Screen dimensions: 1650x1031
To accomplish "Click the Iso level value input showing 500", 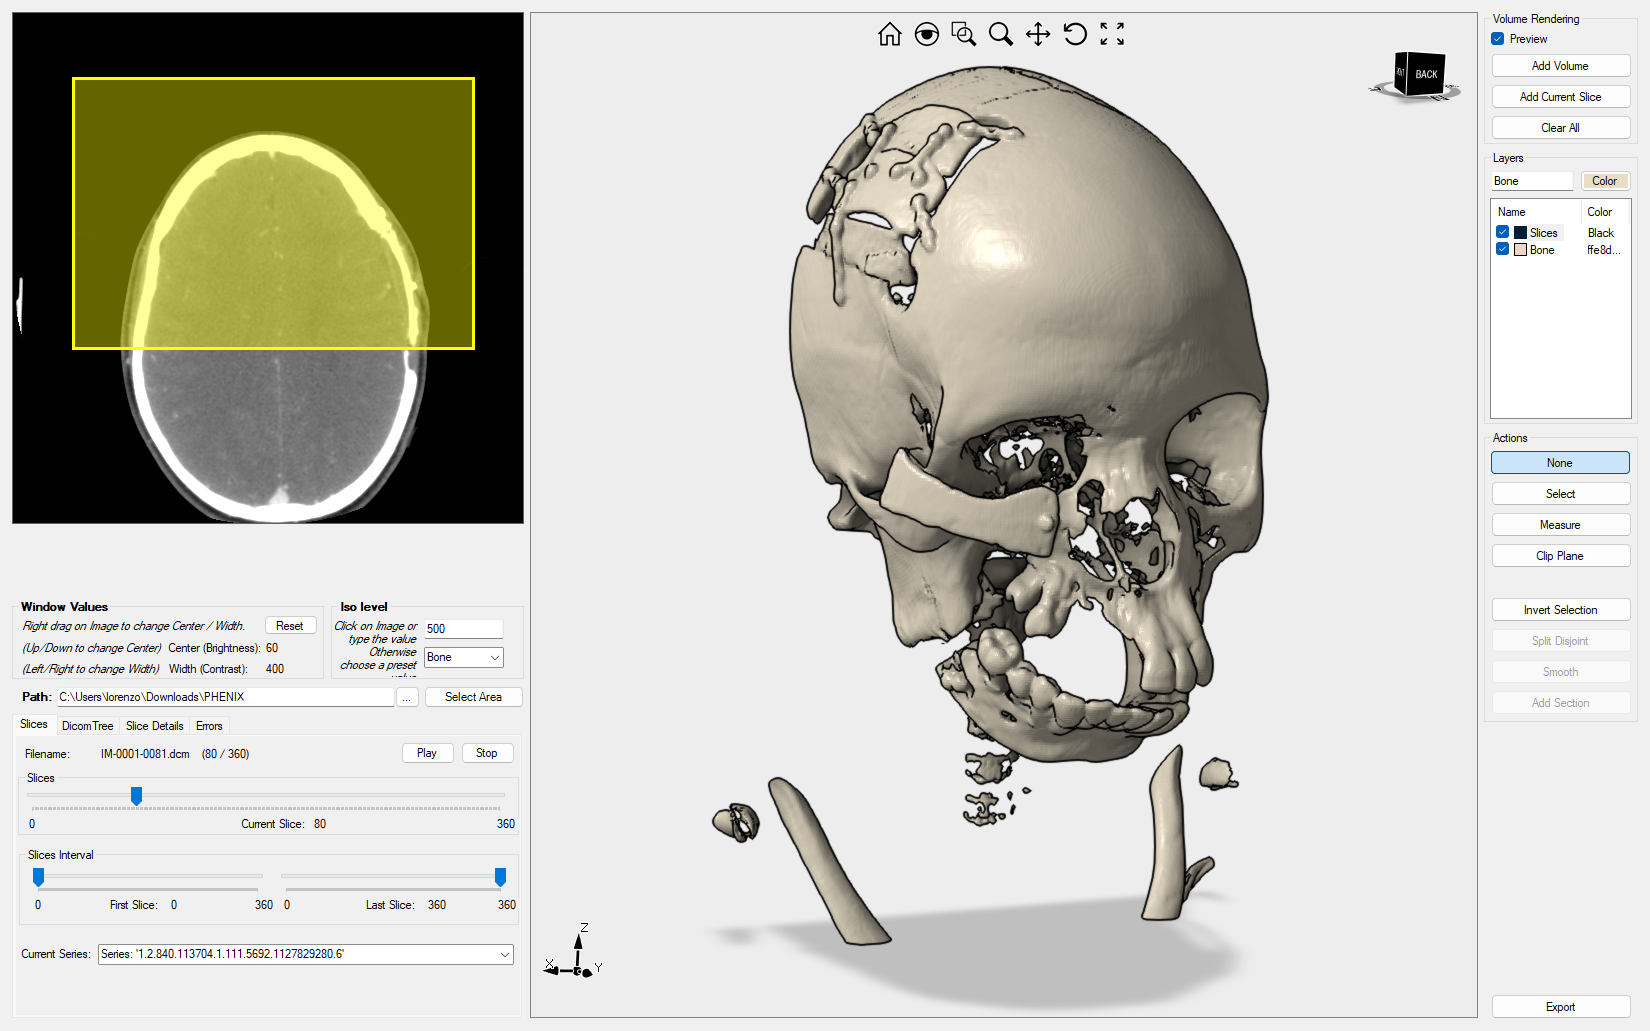I will click(x=462, y=628).
